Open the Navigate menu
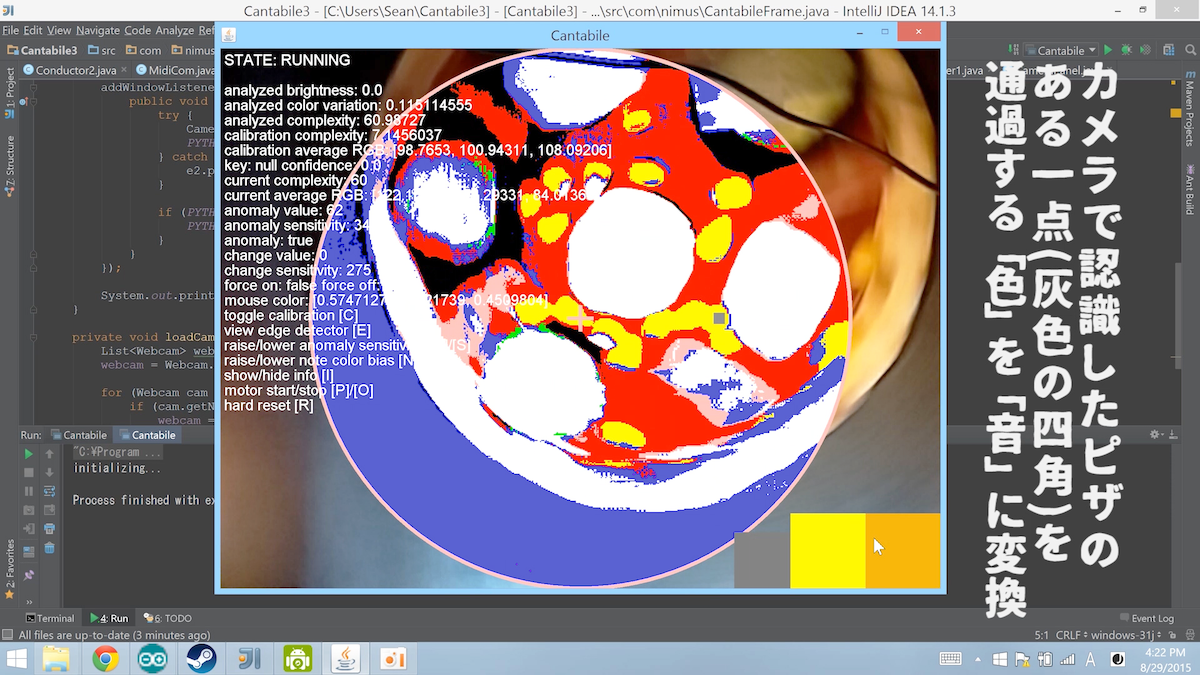 click(x=96, y=31)
